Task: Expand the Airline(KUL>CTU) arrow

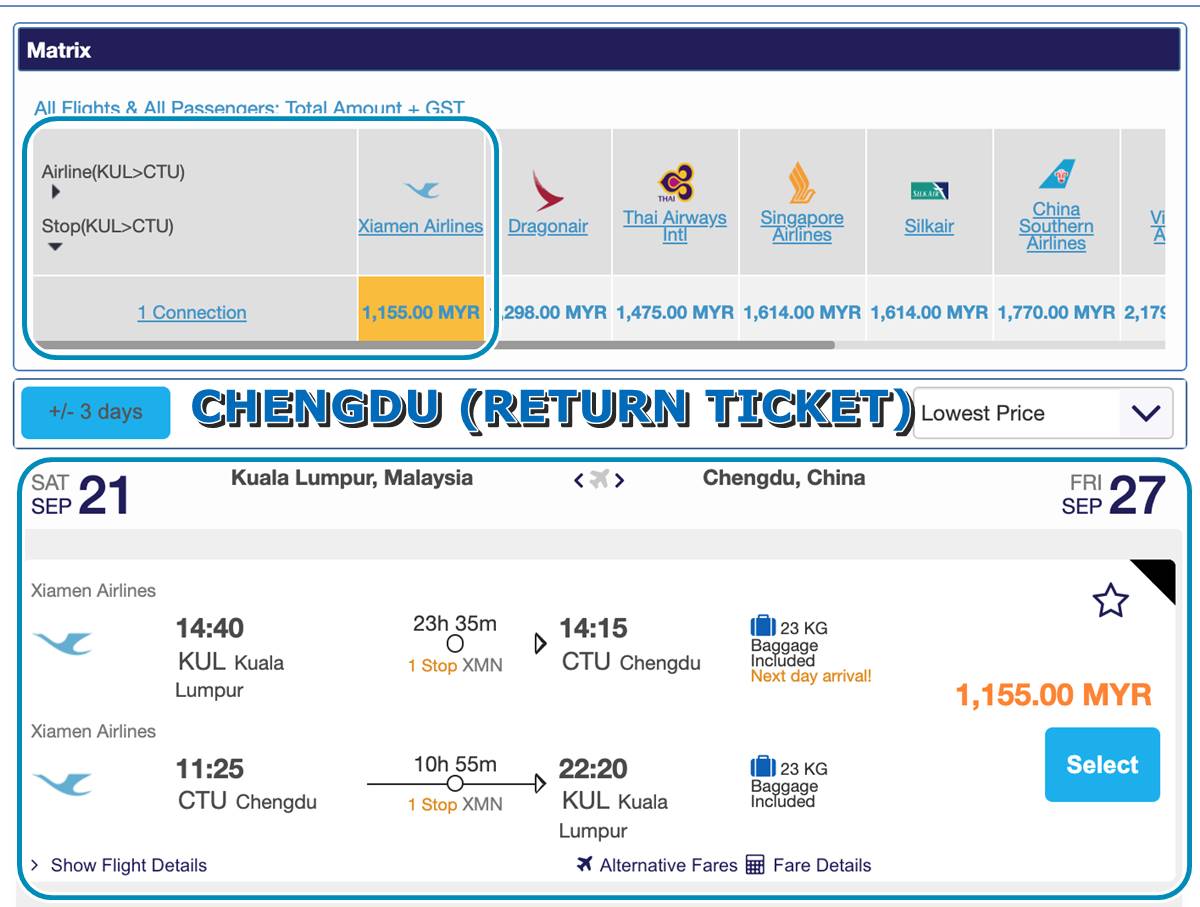Action: pyautogui.click(x=56, y=192)
